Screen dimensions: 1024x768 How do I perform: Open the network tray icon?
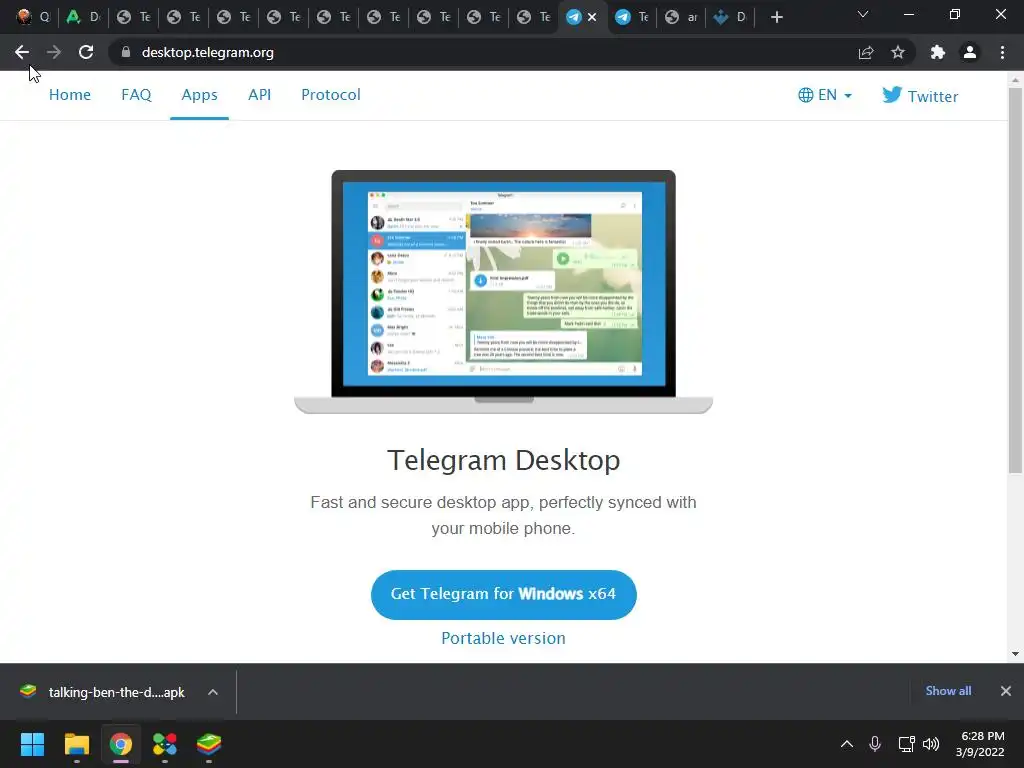click(x=906, y=744)
